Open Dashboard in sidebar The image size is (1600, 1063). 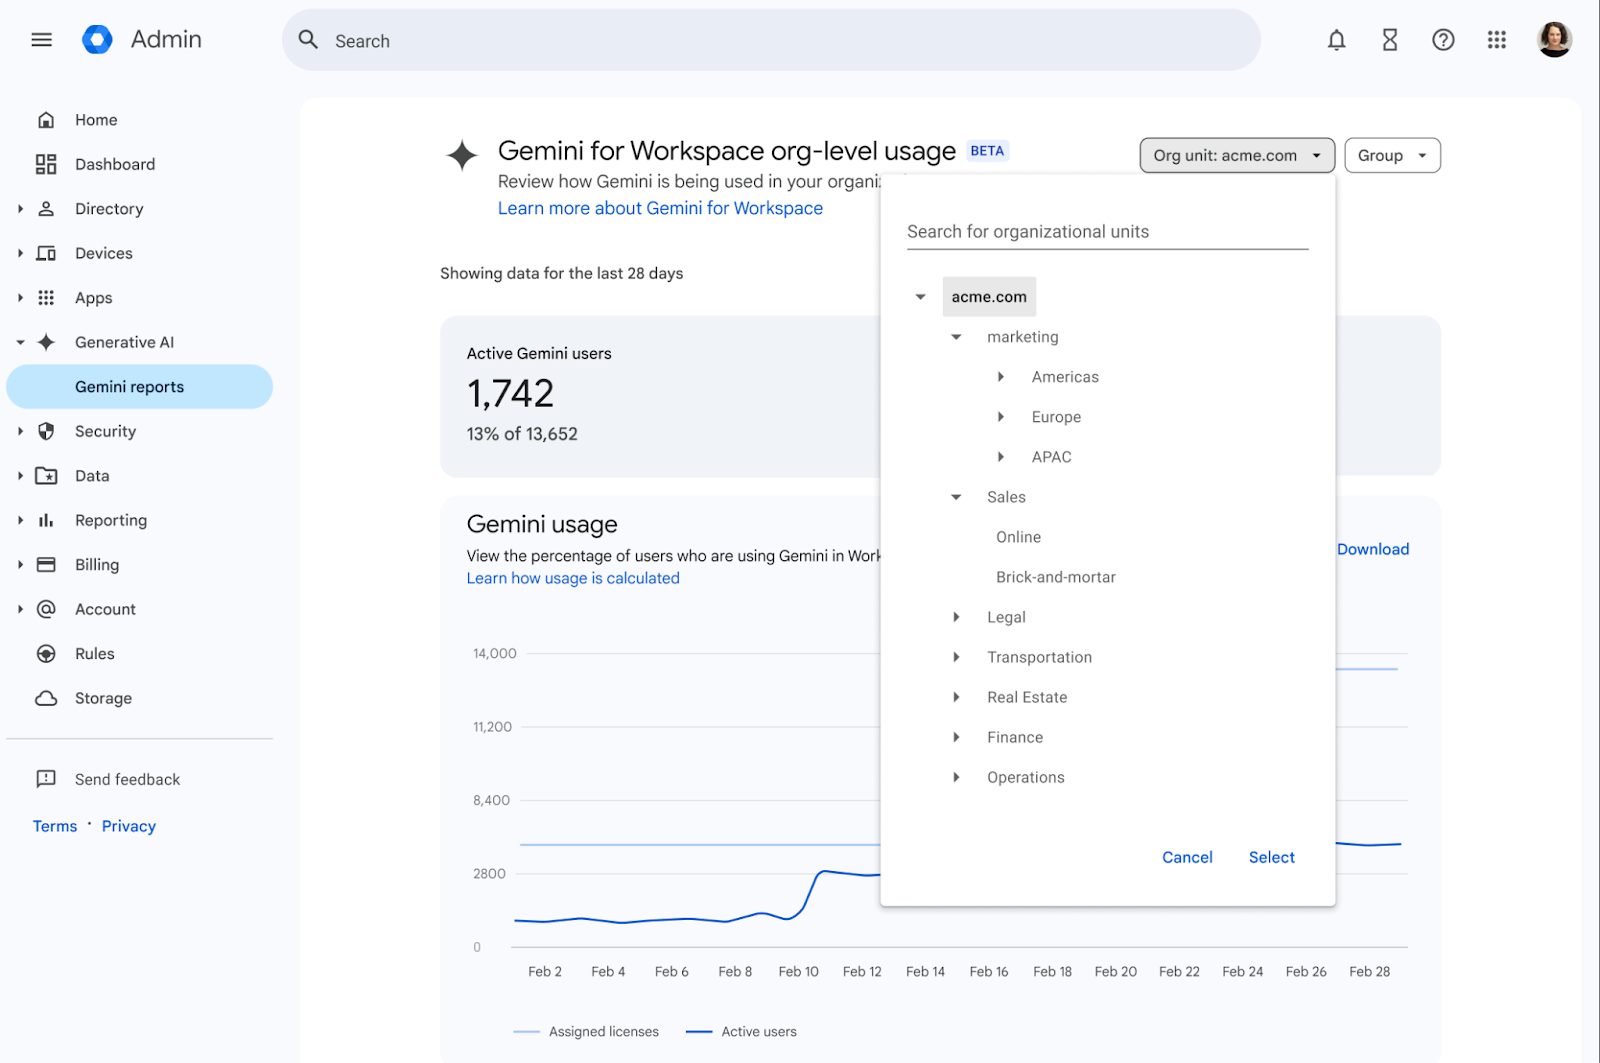click(x=115, y=164)
